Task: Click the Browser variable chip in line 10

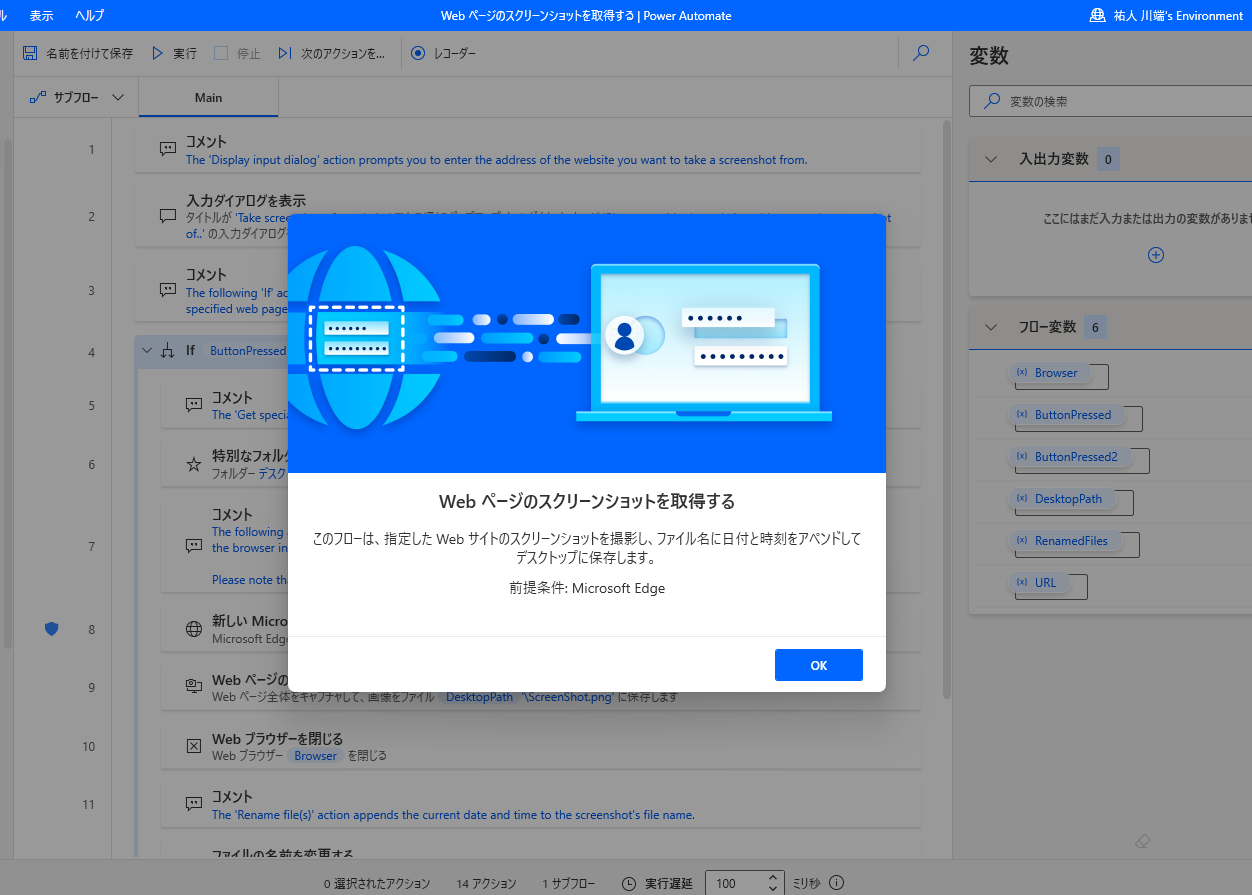Action: click(316, 756)
